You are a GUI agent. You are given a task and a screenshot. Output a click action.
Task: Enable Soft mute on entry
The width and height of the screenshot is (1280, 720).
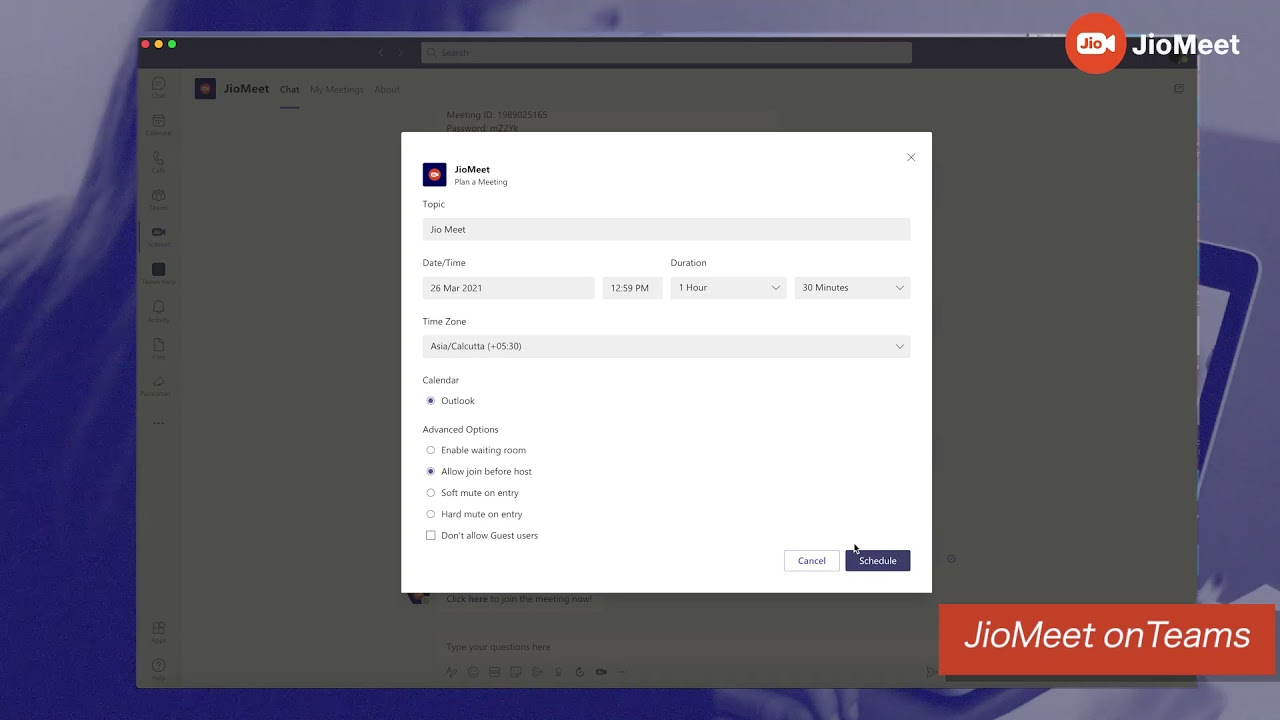tap(431, 493)
